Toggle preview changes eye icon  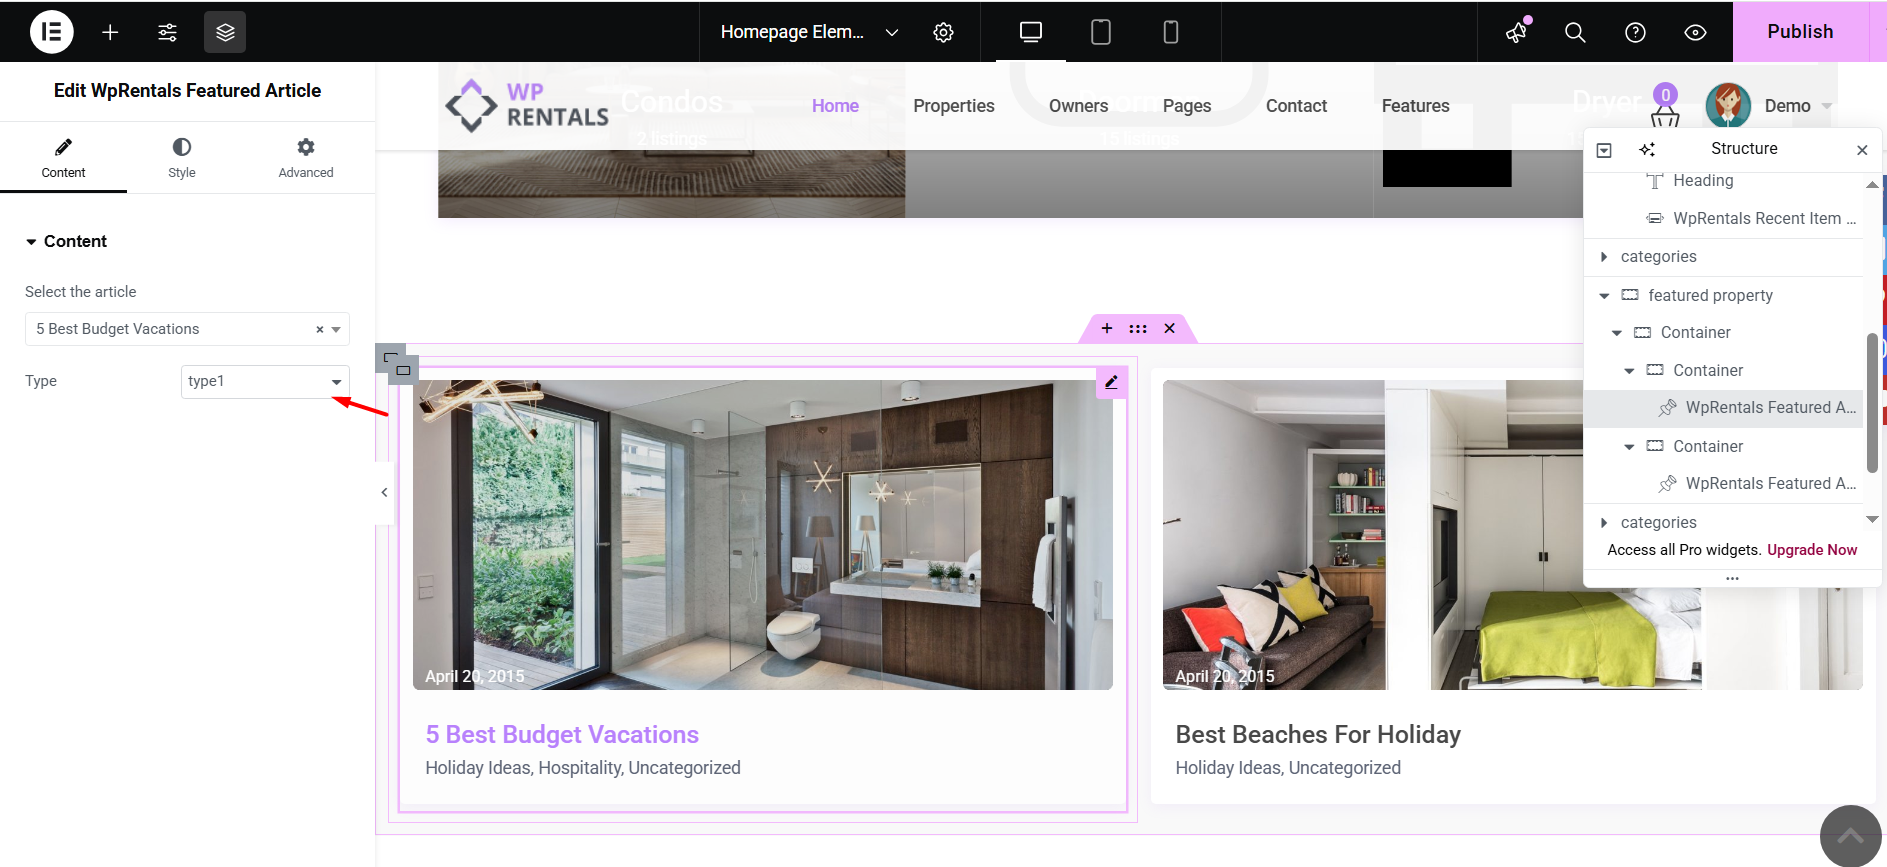coord(1695,32)
